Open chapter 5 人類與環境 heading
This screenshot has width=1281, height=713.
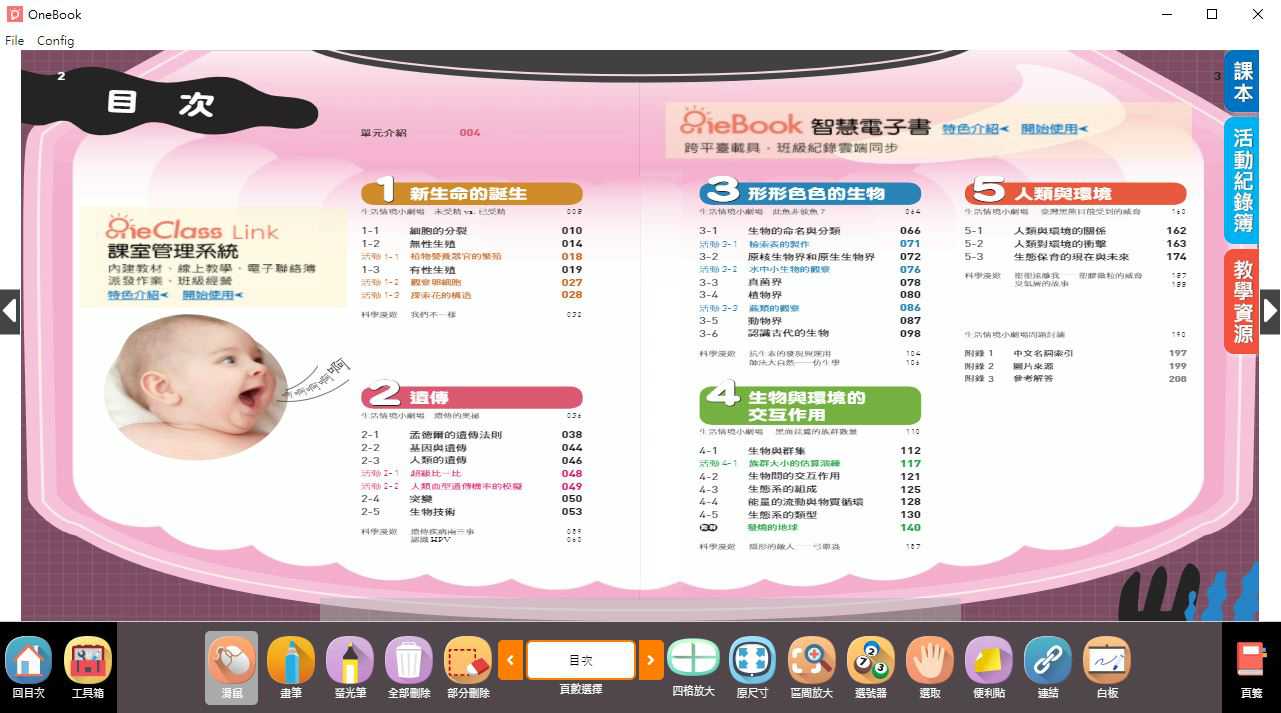pos(1076,193)
